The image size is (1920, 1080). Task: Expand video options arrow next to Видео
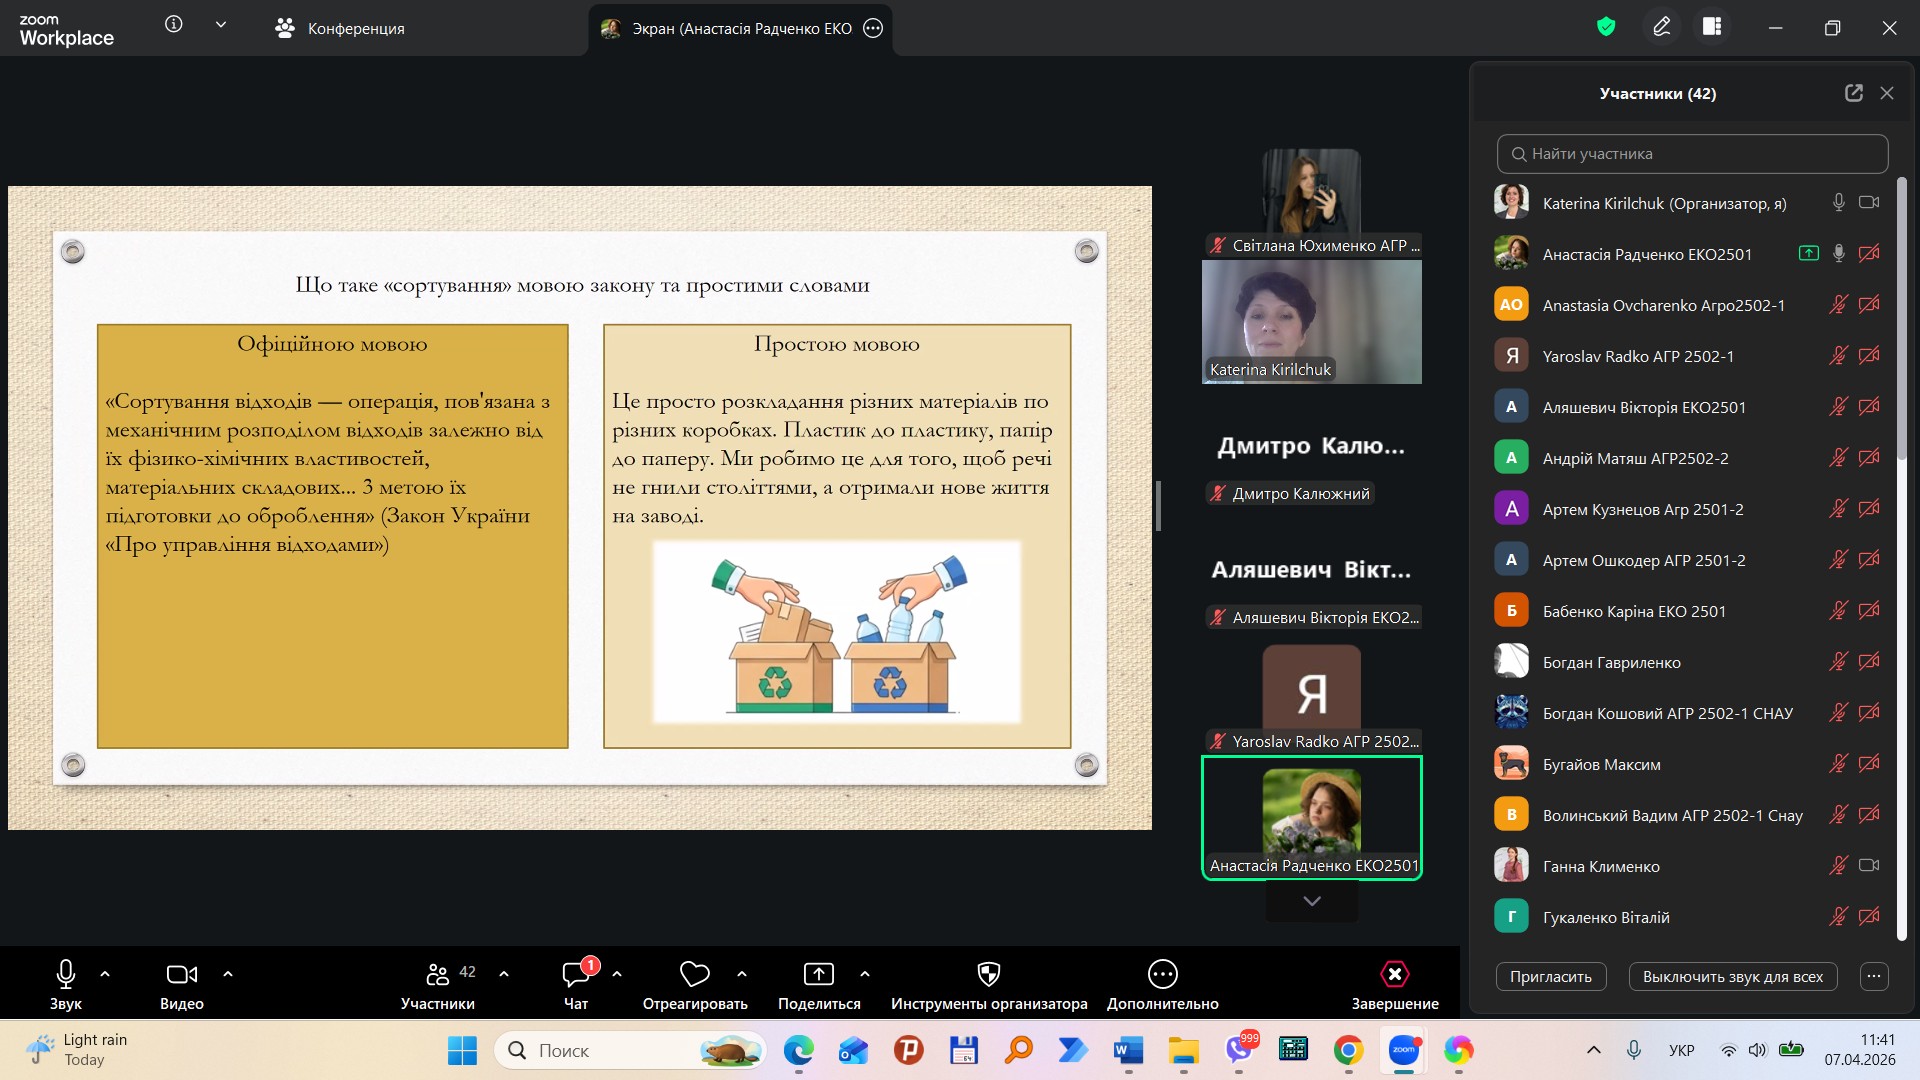point(228,974)
